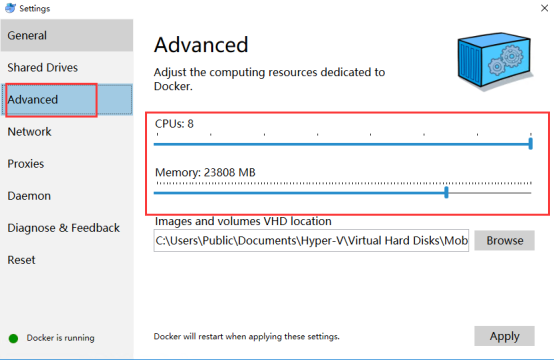Click the blue container gears illustration
This screenshot has width=554, height=360.
495,61
